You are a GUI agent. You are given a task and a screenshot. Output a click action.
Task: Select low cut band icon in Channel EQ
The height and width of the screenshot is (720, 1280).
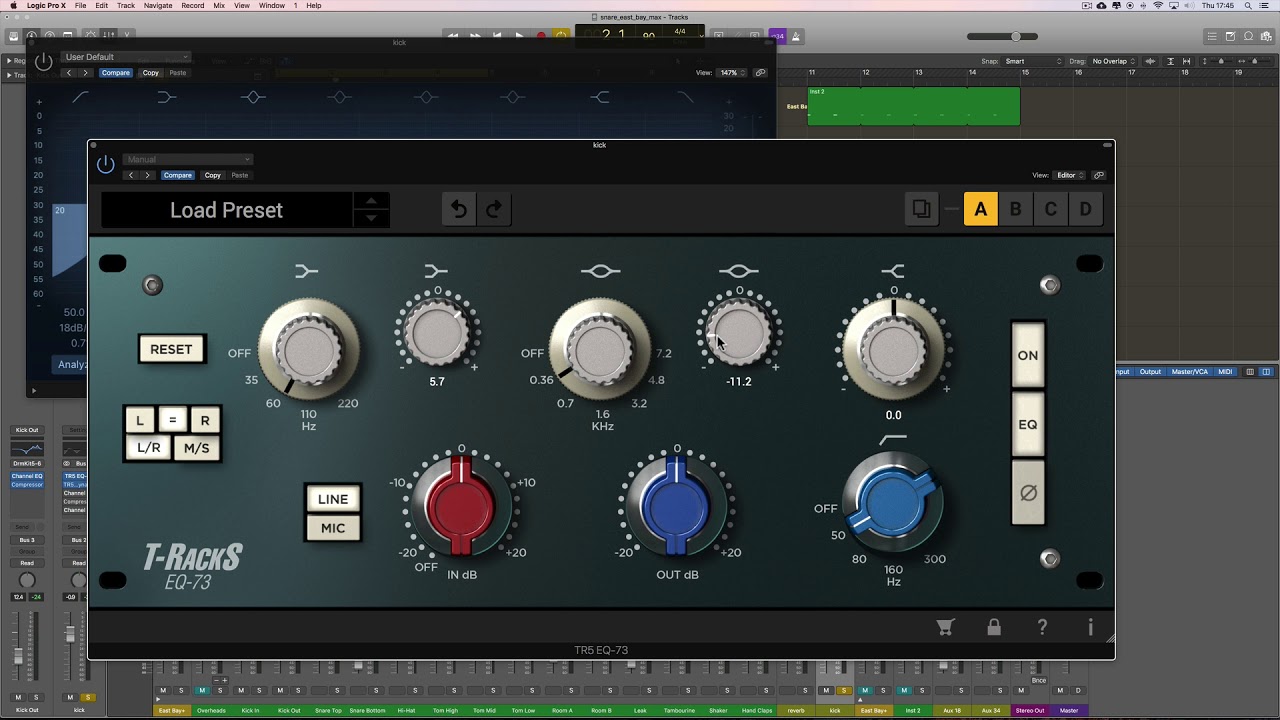point(81,97)
